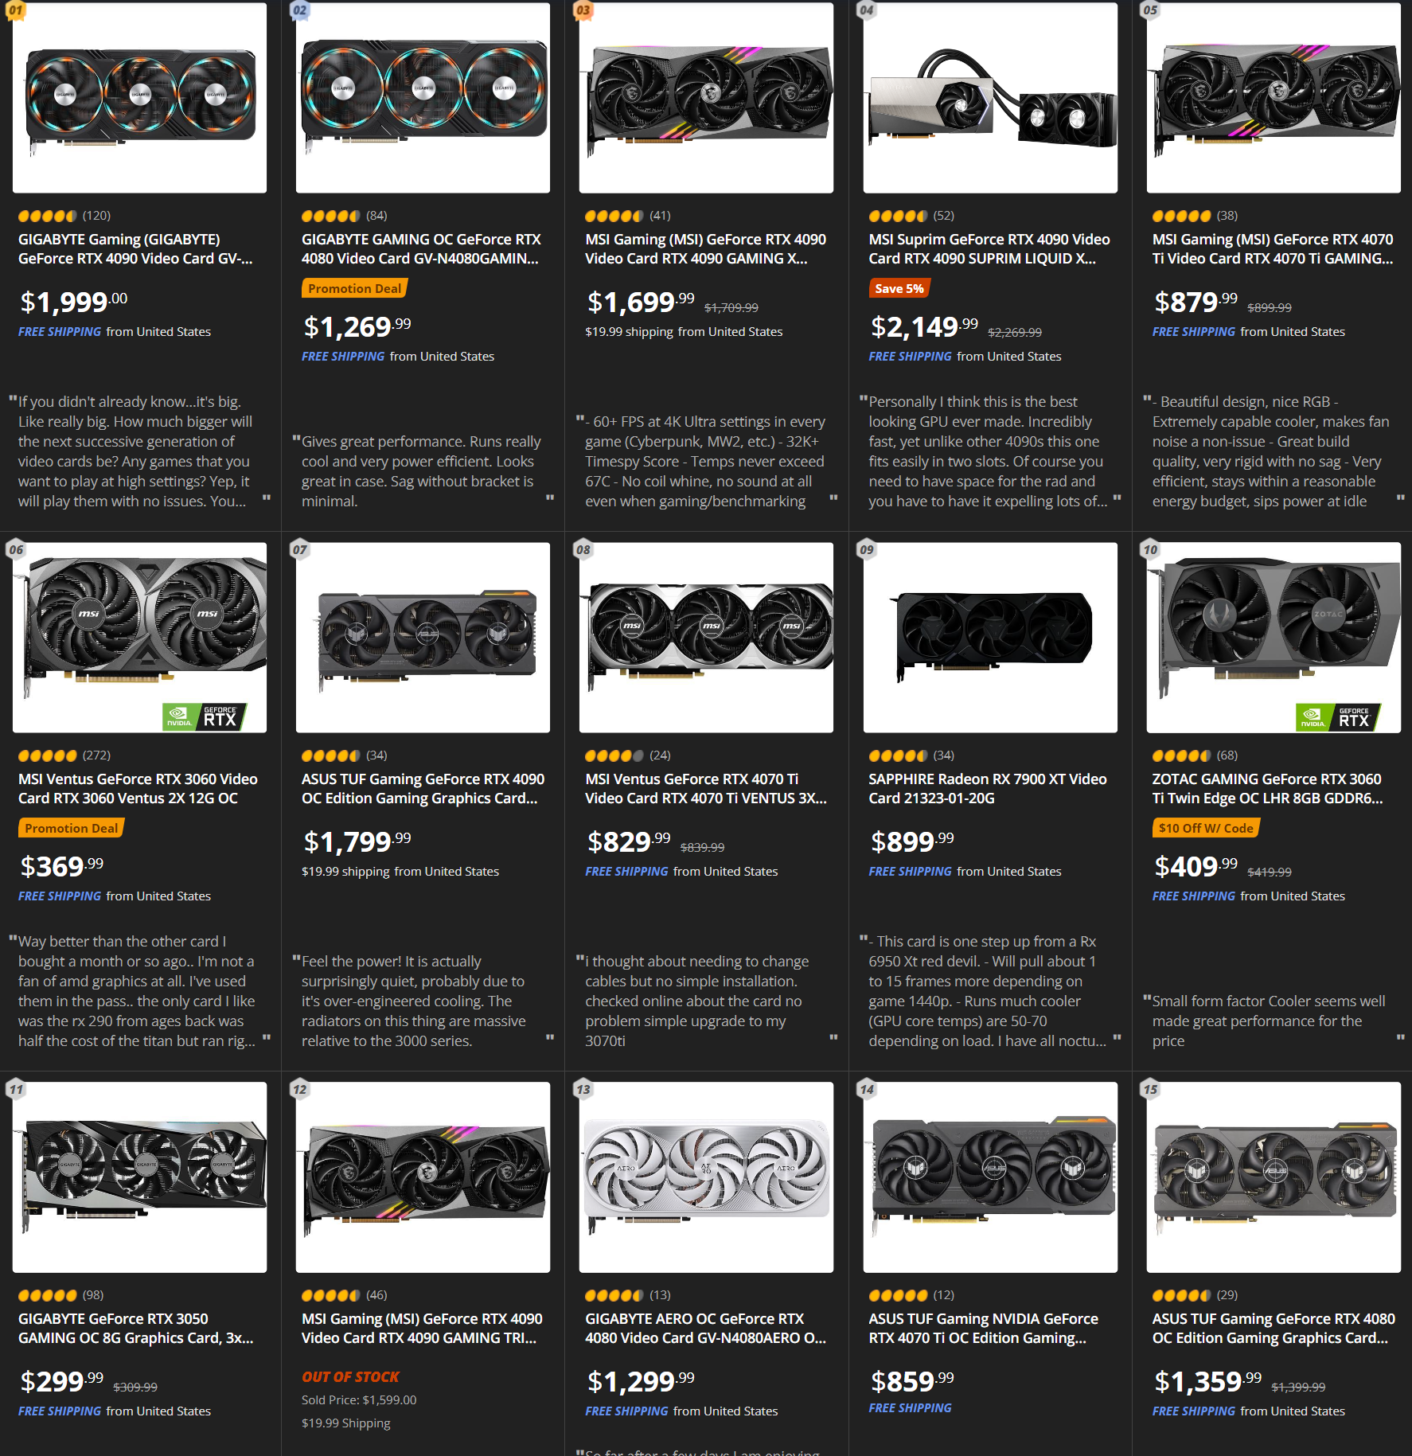Open the ASUS TUF RTX 4070 Ti OC image
The width and height of the screenshot is (1412, 1456).
click(x=990, y=1177)
